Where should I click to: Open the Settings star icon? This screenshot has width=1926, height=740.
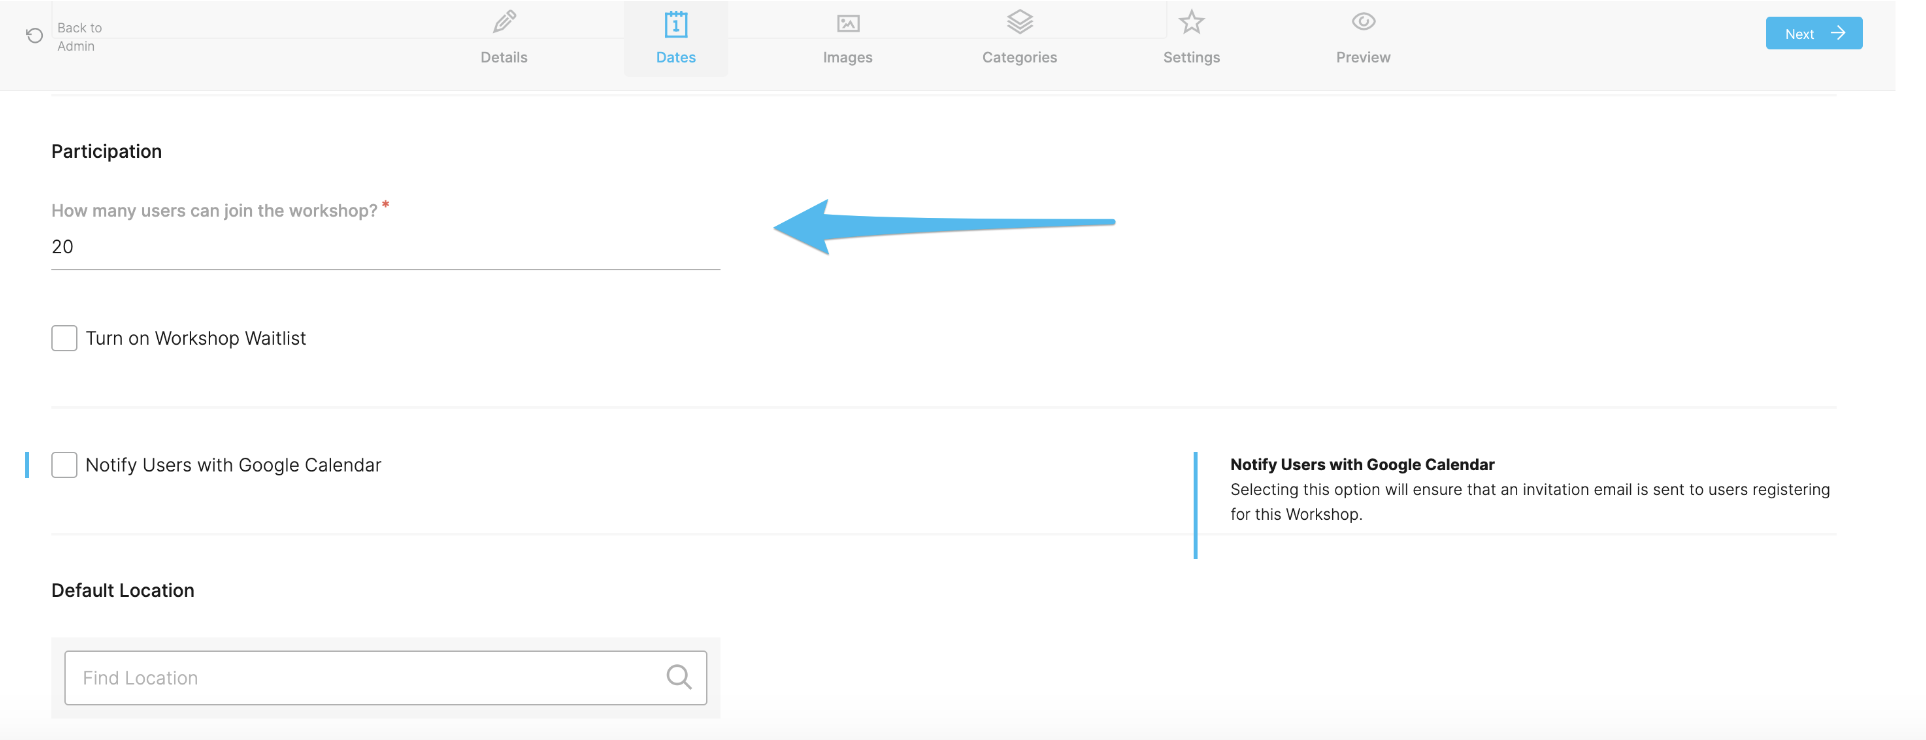coord(1191,21)
